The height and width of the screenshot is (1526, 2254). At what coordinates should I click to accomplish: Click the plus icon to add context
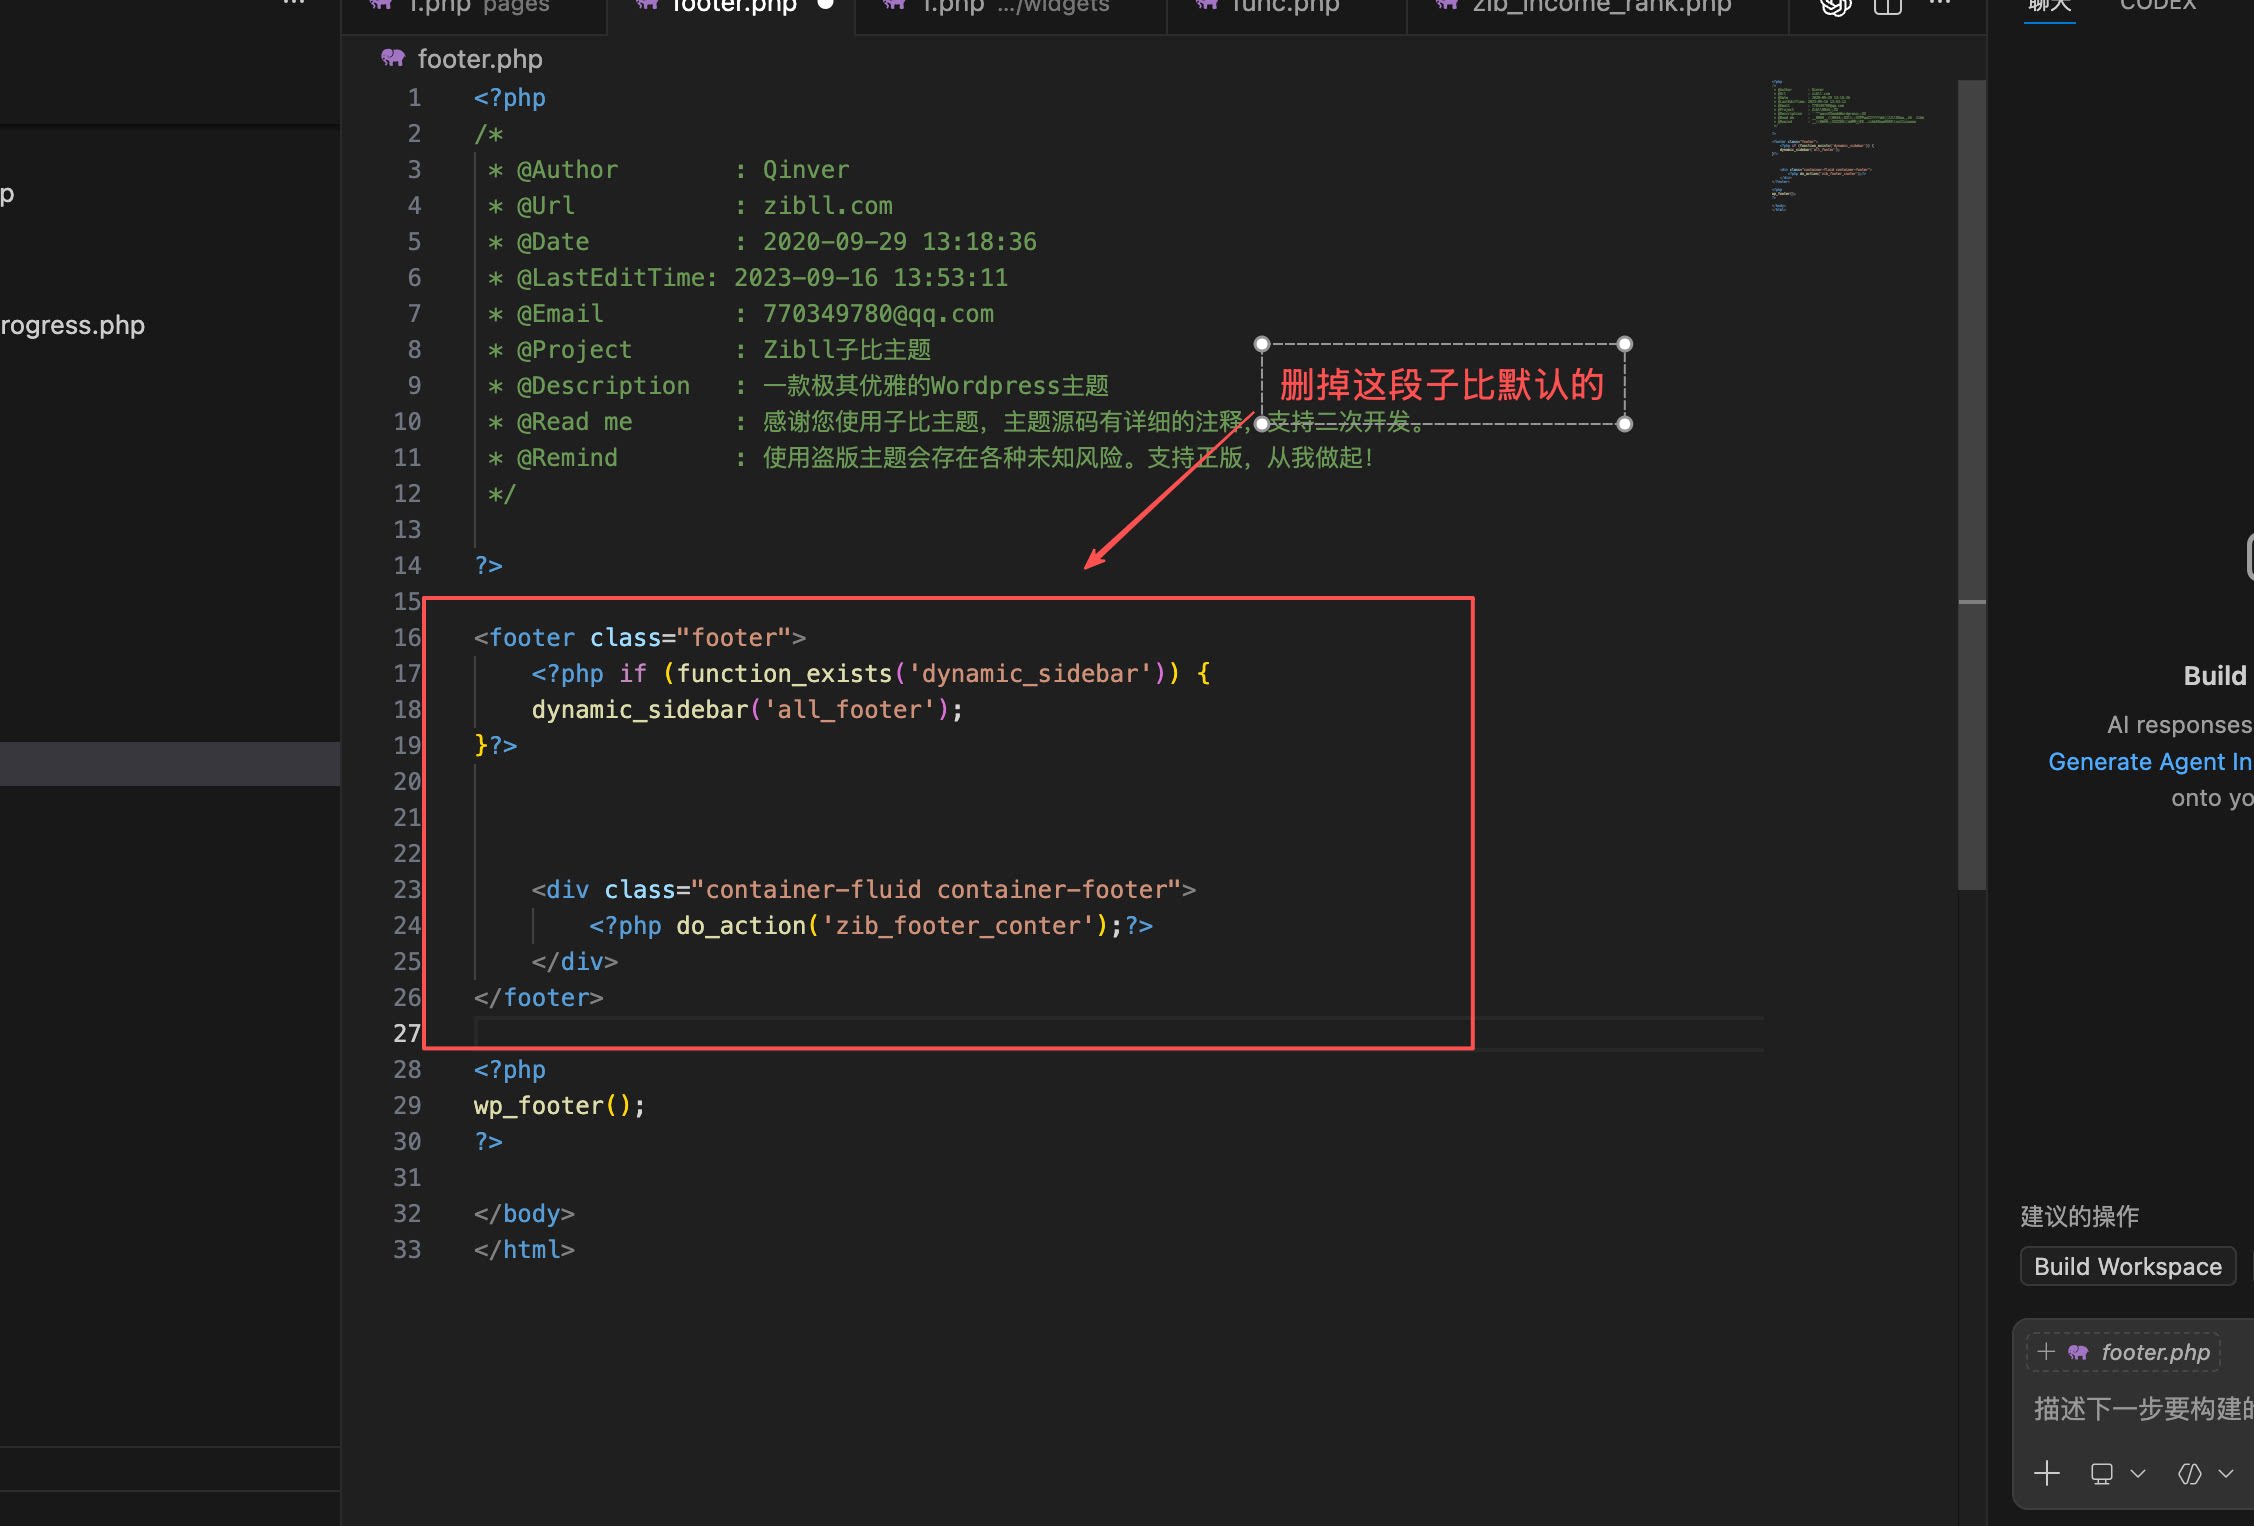point(2047,1473)
